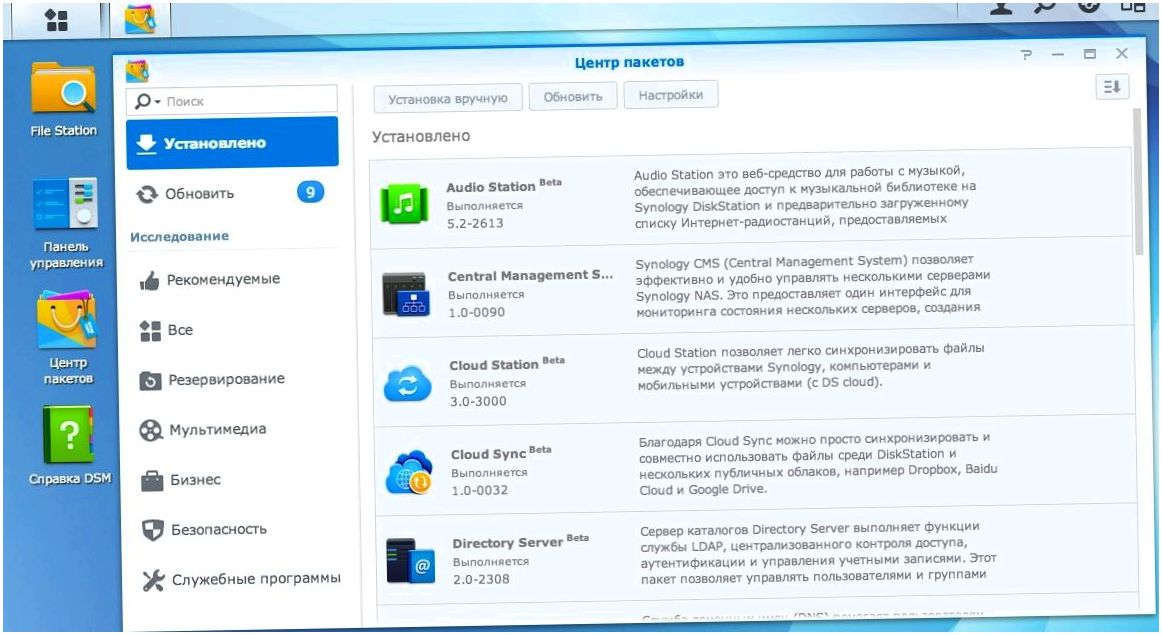1162x635 pixels.
Task: Click the Cloud Sync package icon
Action: tap(409, 472)
